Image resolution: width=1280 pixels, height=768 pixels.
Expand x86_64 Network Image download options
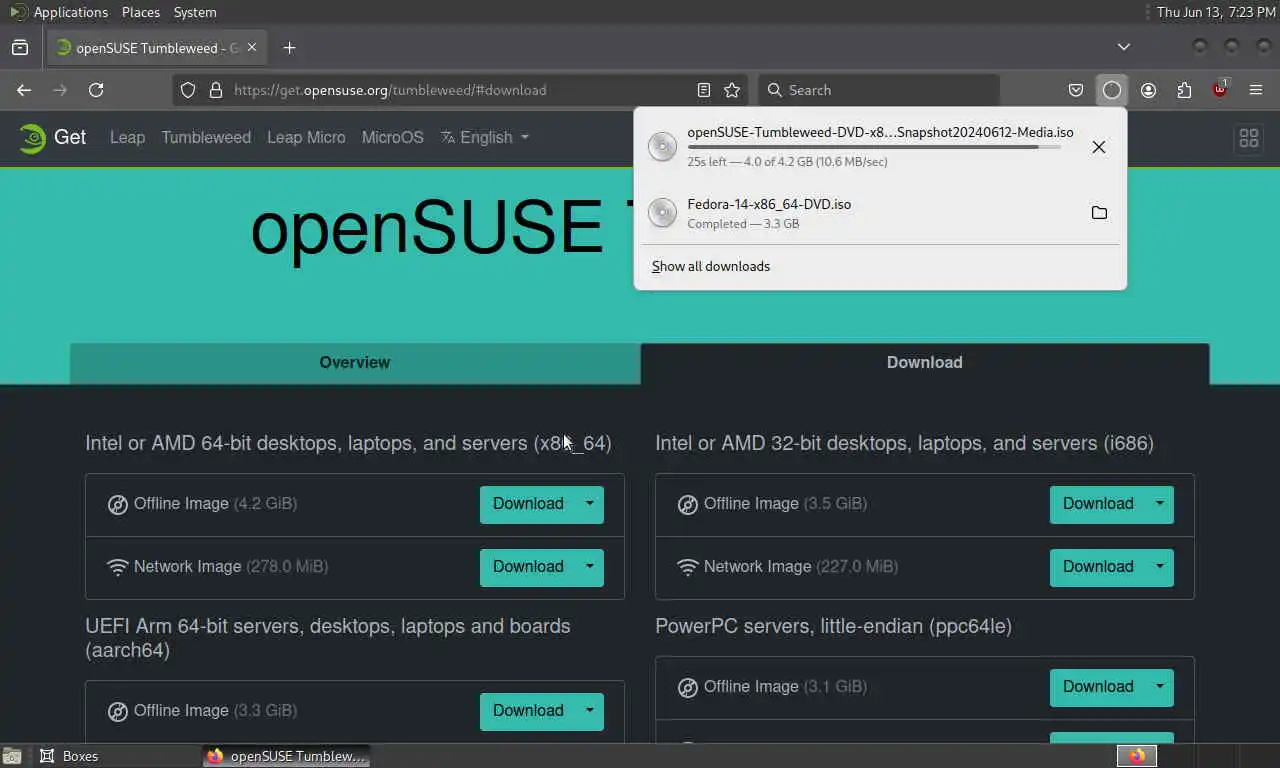click(590, 567)
